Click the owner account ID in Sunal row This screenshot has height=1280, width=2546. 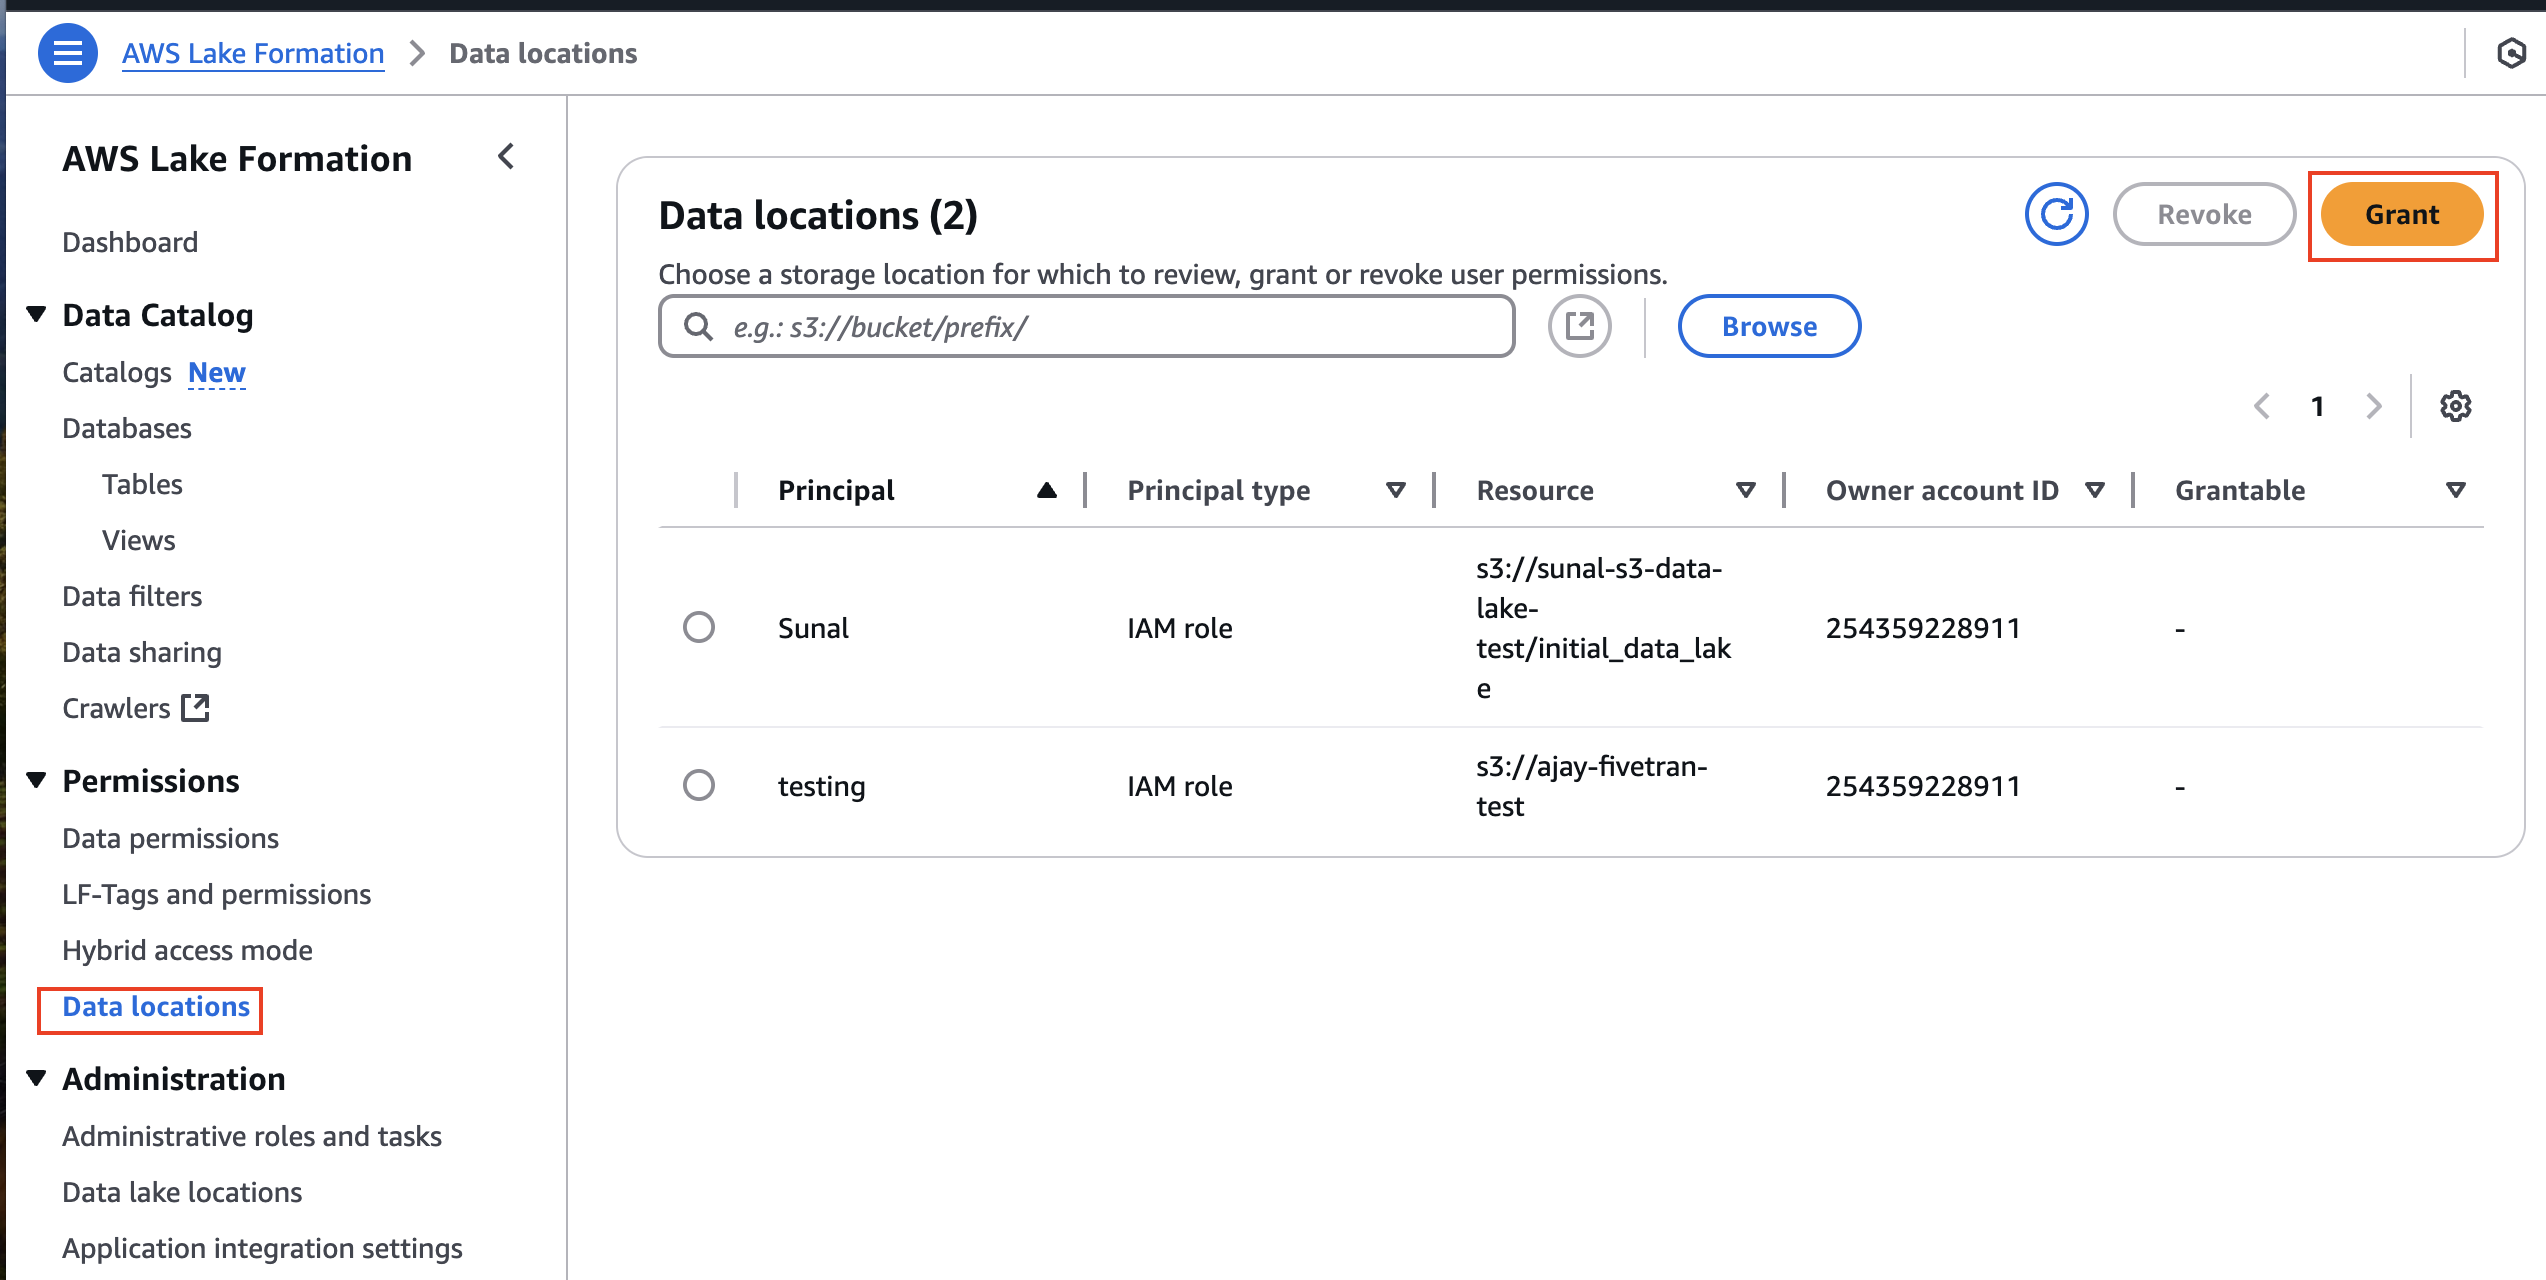coord(1923,628)
